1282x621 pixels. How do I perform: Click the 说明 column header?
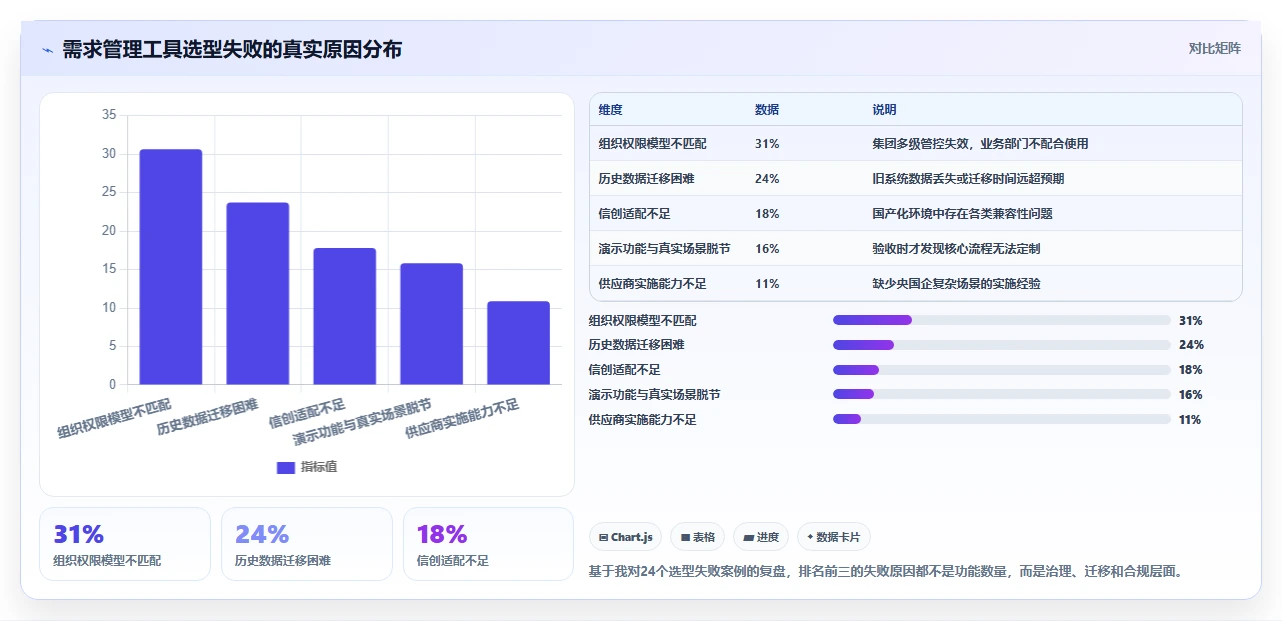pos(884,110)
